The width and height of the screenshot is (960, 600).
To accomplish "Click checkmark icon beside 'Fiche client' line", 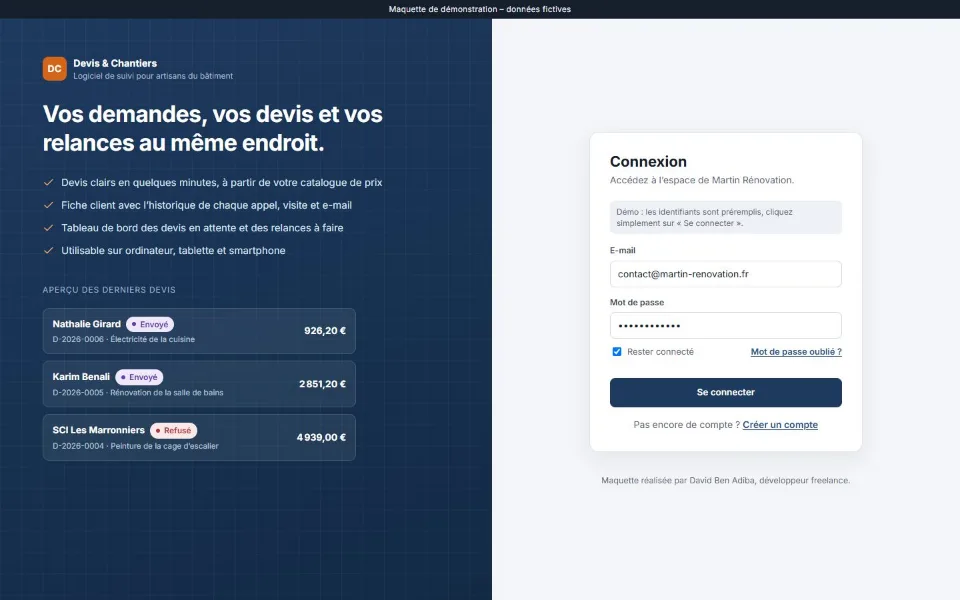I will (x=48, y=205).
